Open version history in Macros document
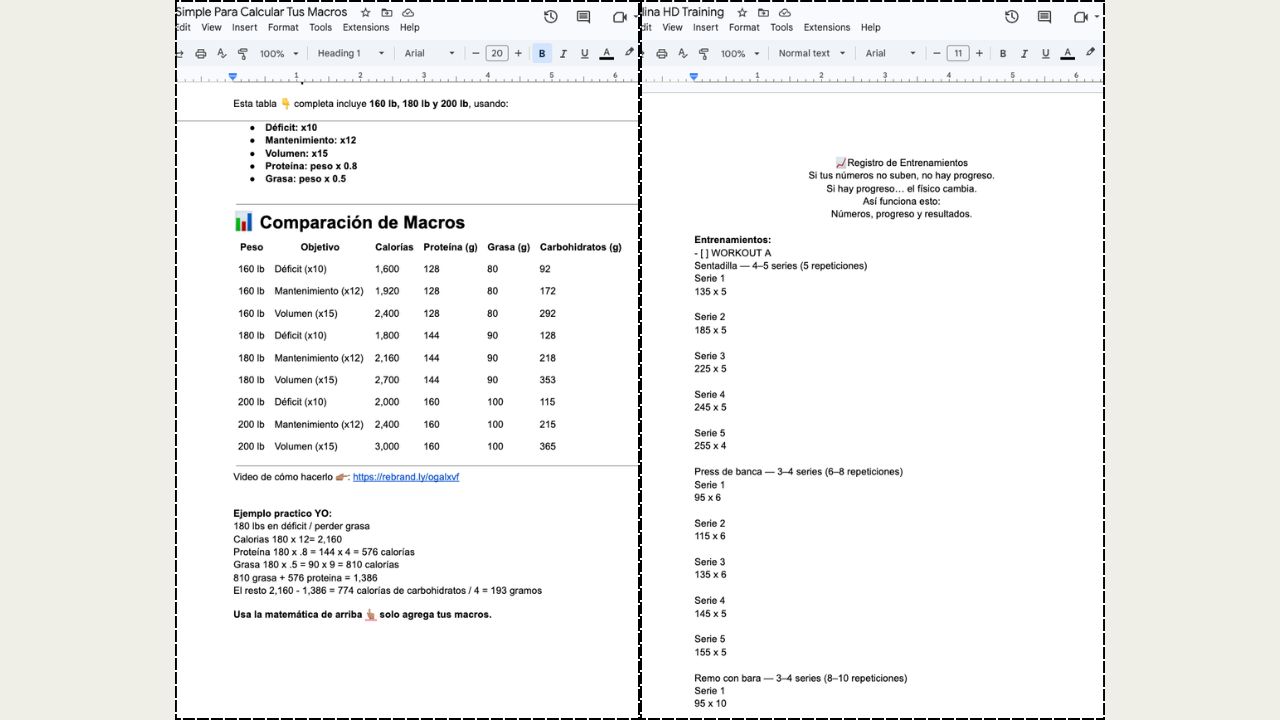The image size is (1280, 720). tap(549, 17)
